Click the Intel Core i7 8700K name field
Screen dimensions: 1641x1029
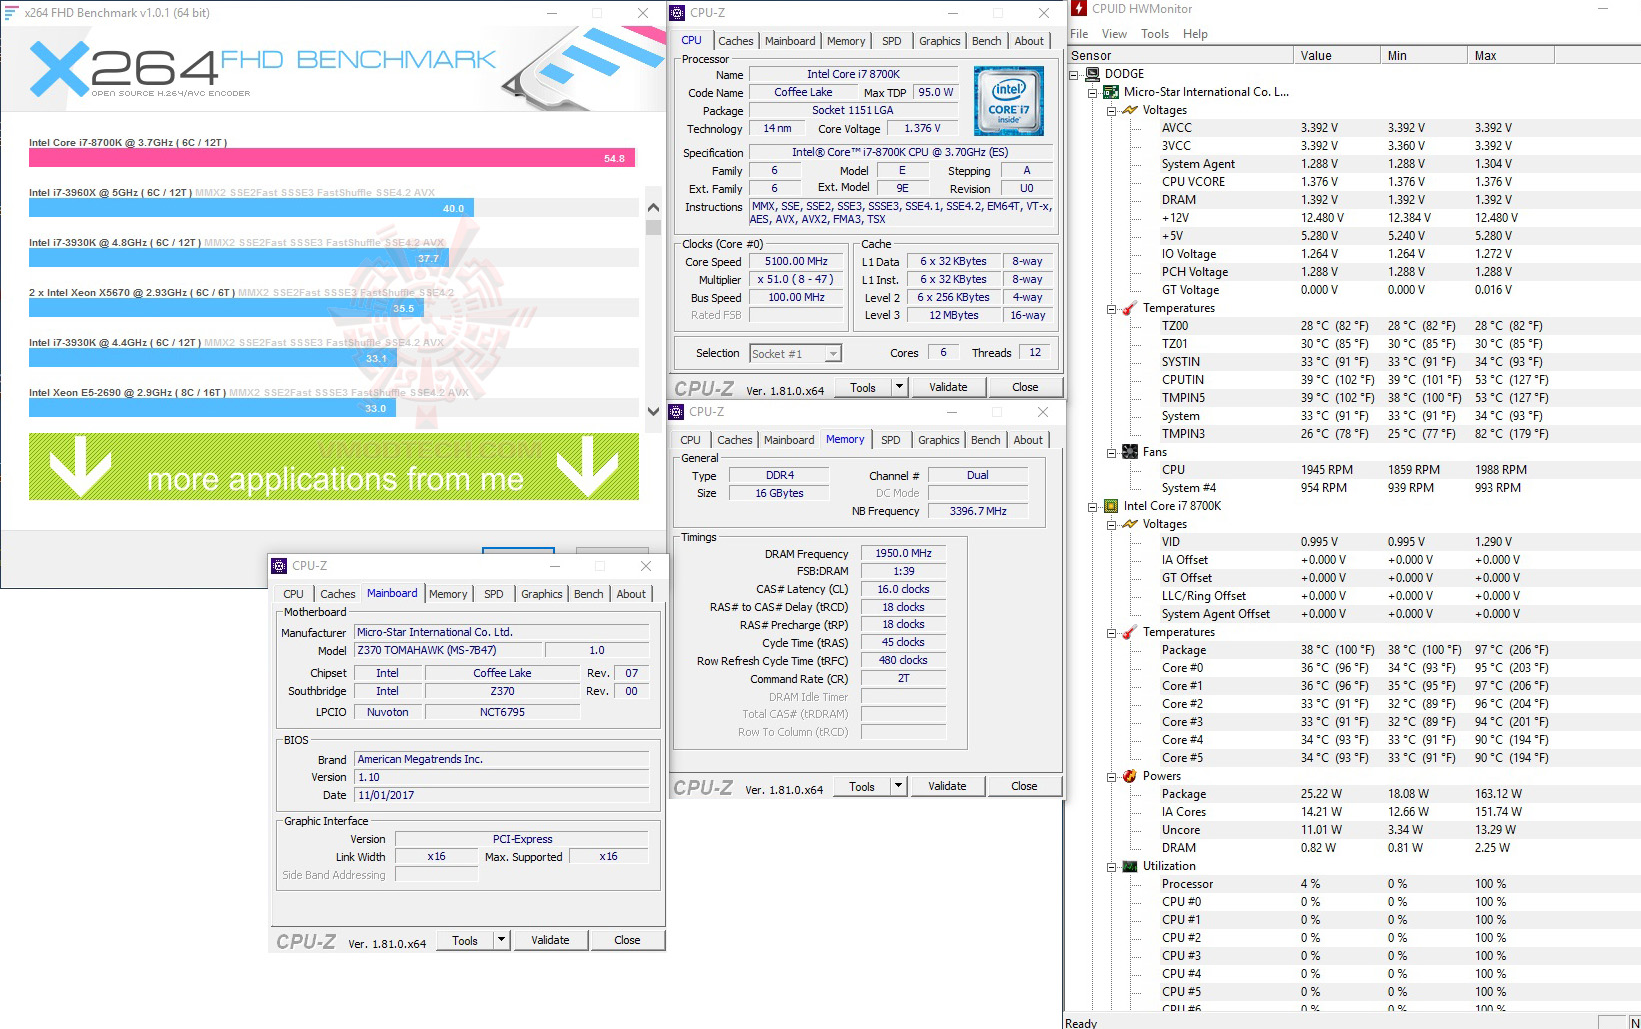[x=853, y=74]
